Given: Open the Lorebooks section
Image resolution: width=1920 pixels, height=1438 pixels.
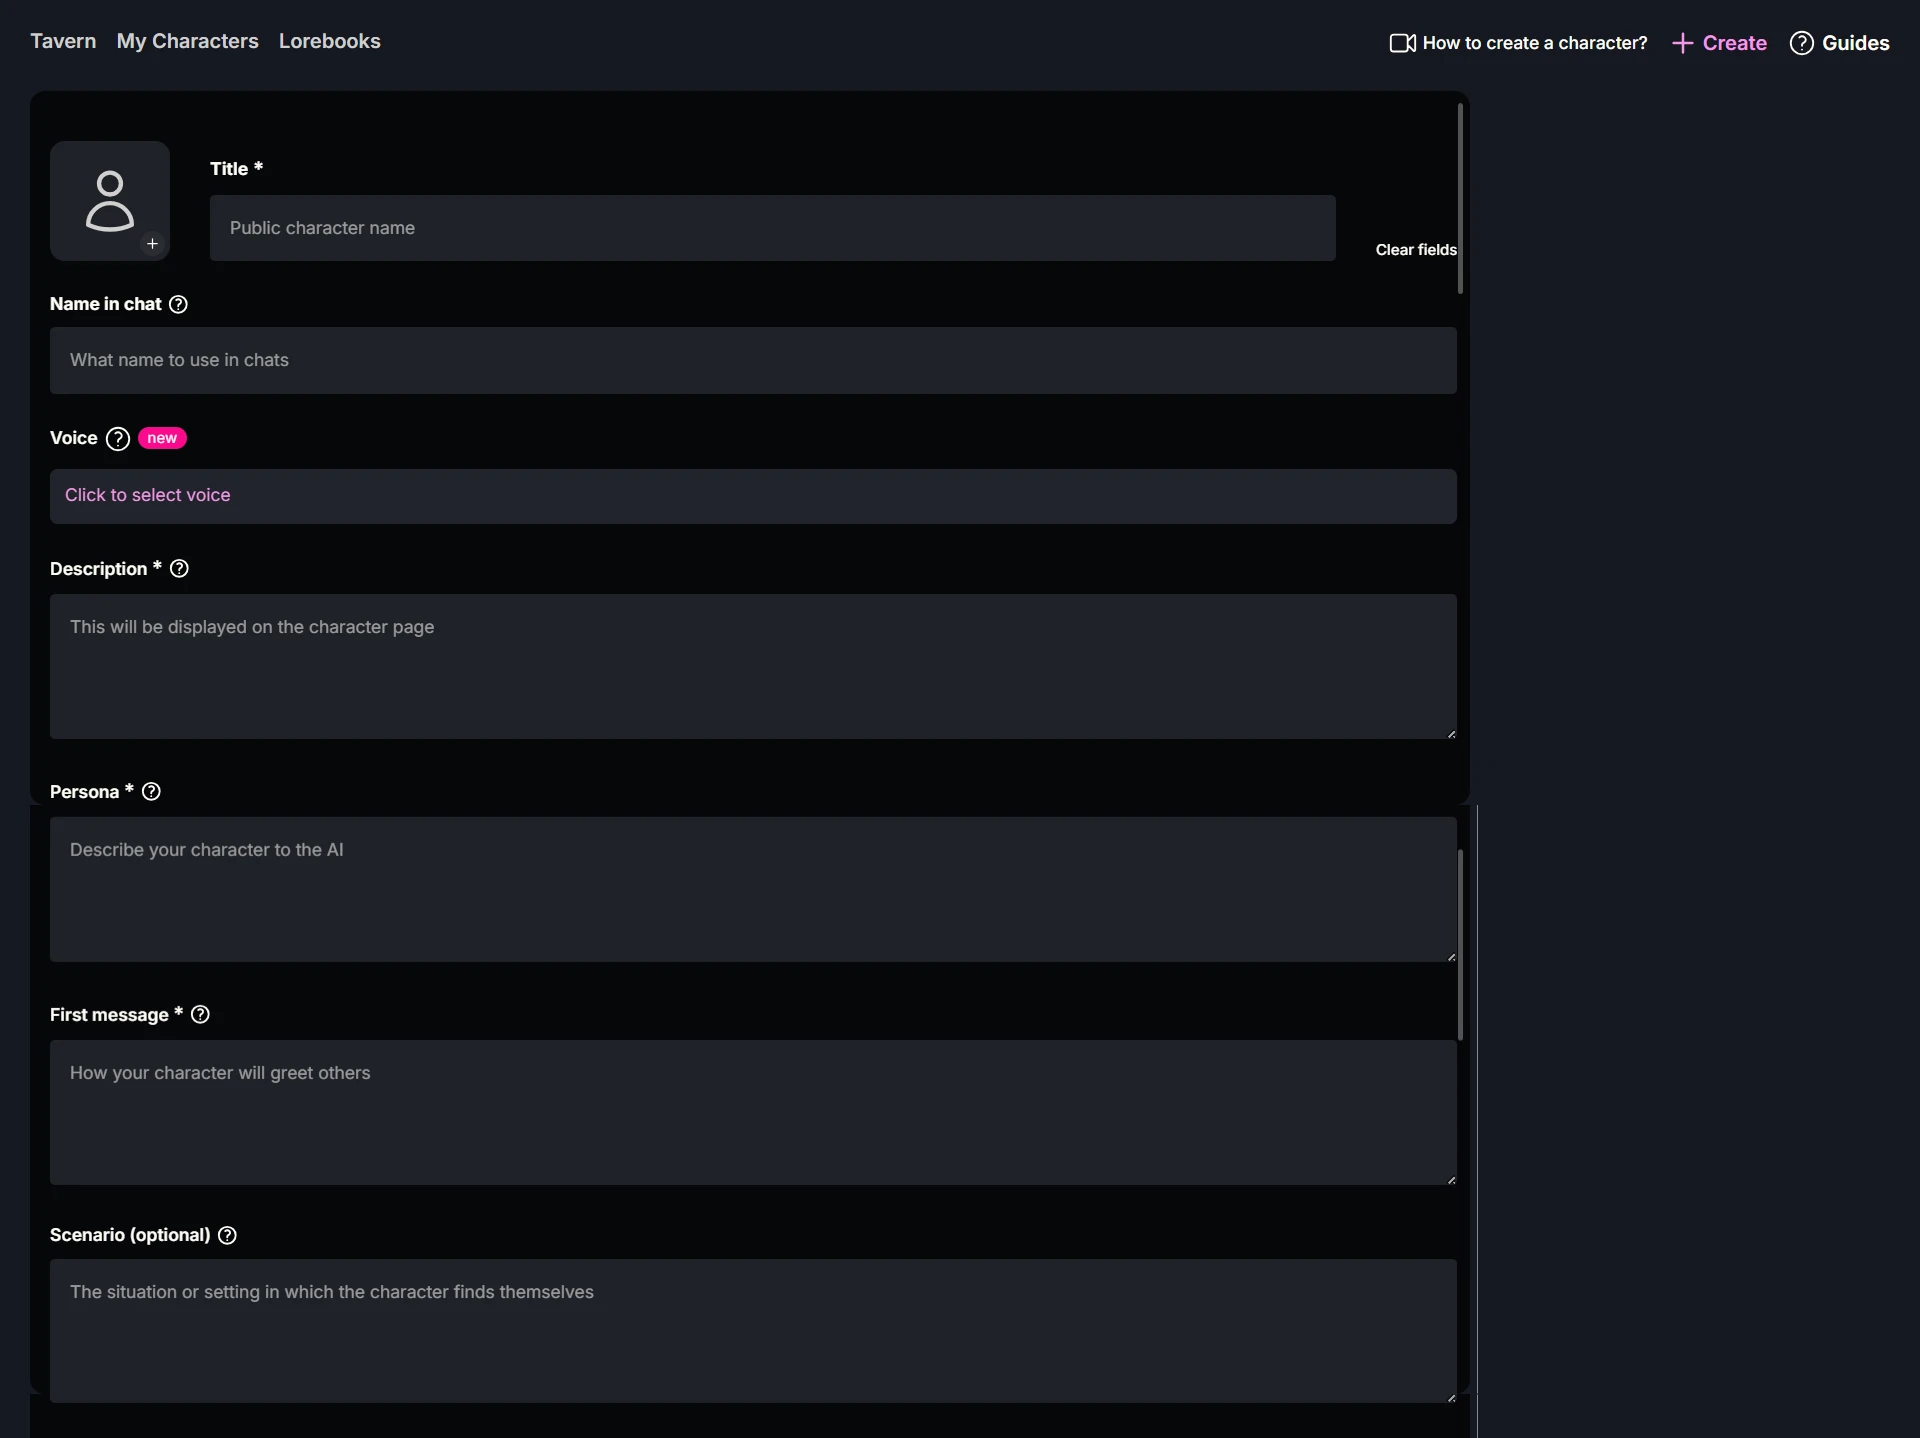Looking at the screenshot, I should pos(330,41).
